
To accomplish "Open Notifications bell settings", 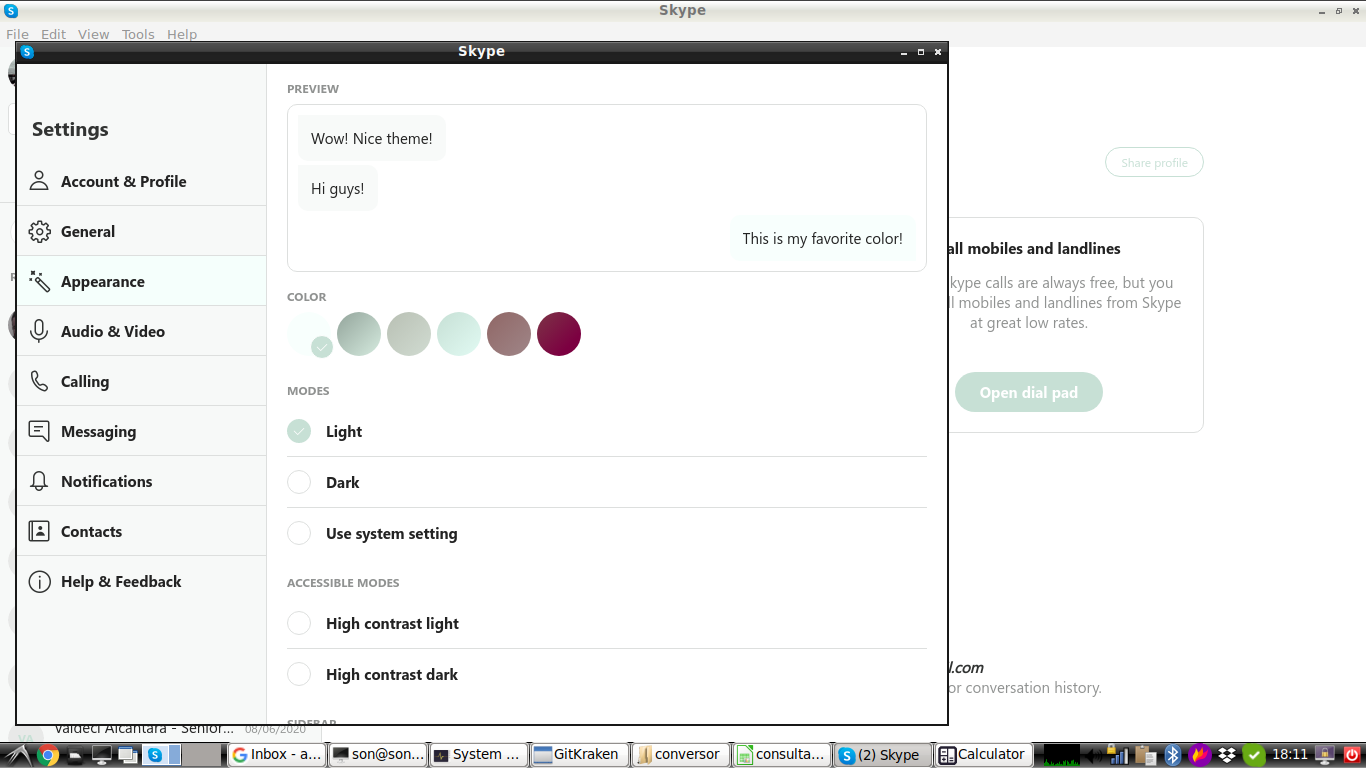I will pos(141,481).
